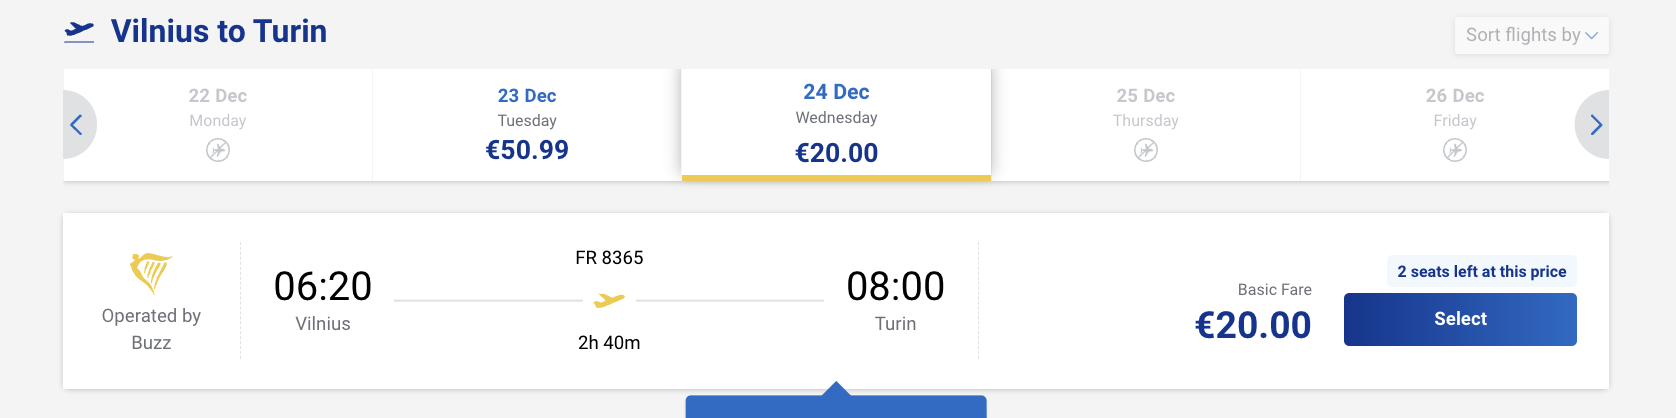Click the yellow plane icon on the route line
The height and width of the screenshot is (418, 1676).
[x=609, y=300]
